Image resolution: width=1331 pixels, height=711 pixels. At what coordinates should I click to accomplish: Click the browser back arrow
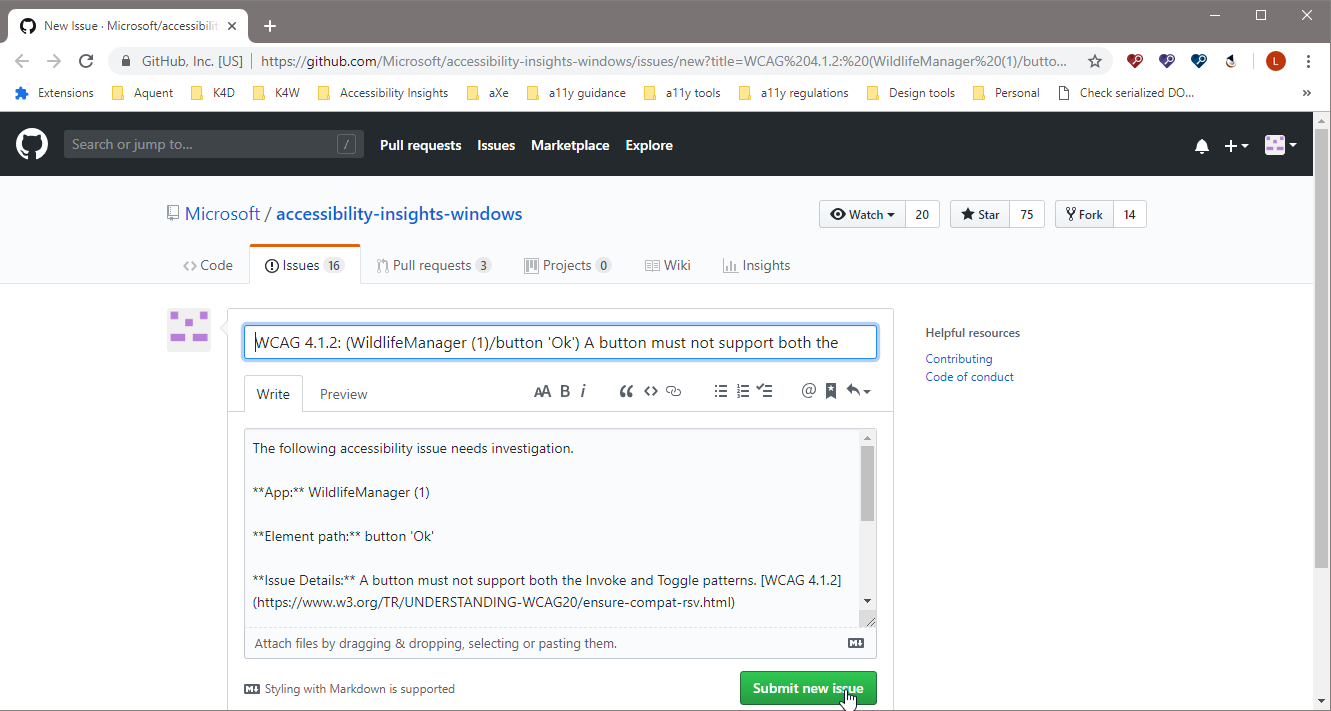pyautogui.click(x=22, y=61)
